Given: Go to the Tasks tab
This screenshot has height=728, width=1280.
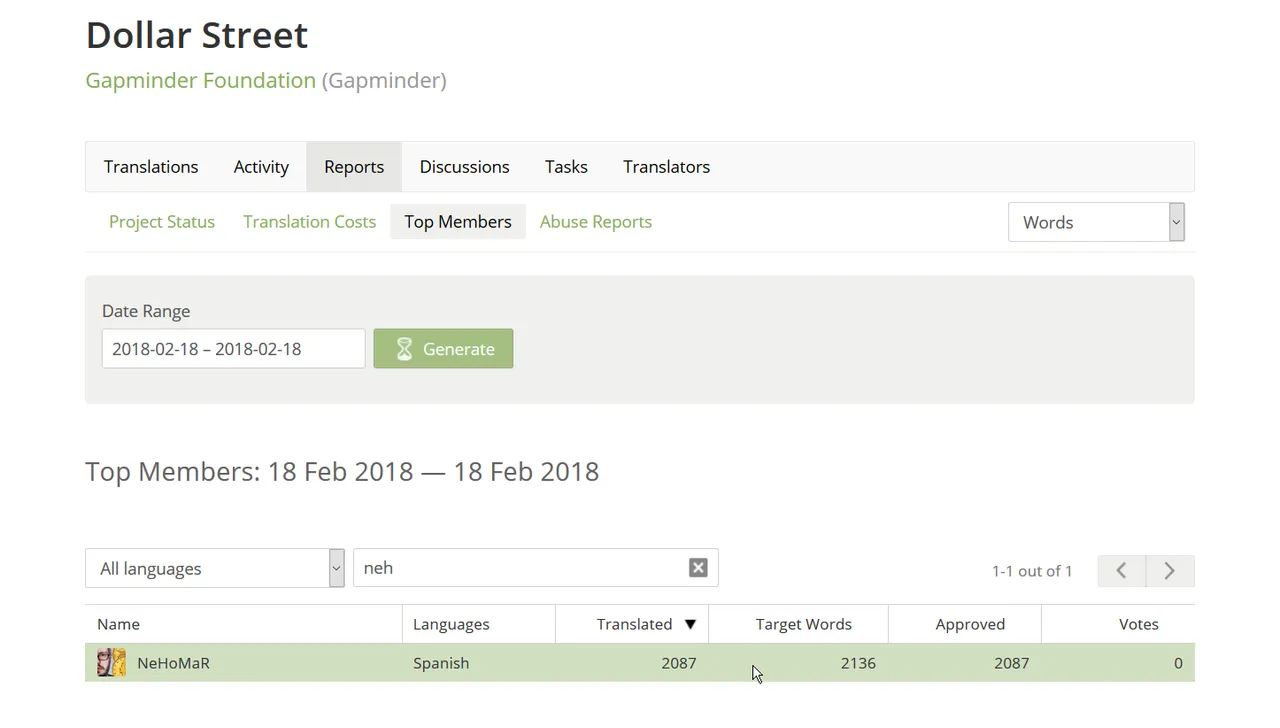Looking at the screenshot, I should (x=566, y=167).
